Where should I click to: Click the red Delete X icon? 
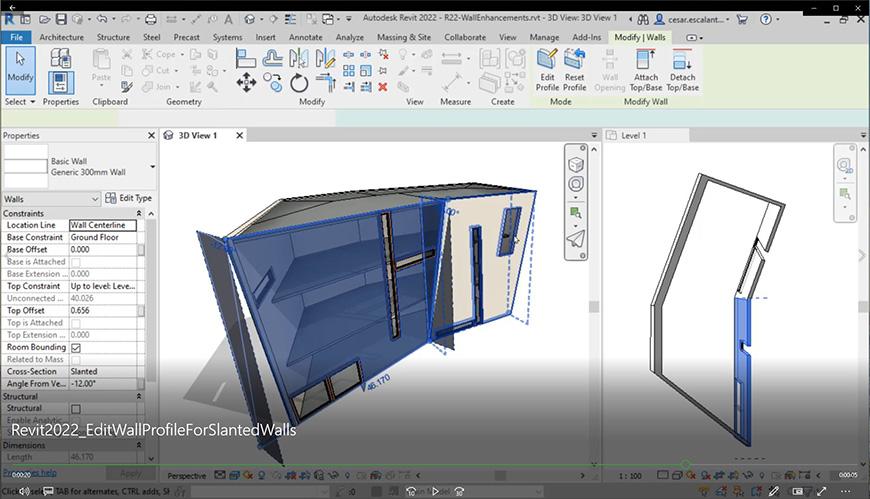pos(382,87)
